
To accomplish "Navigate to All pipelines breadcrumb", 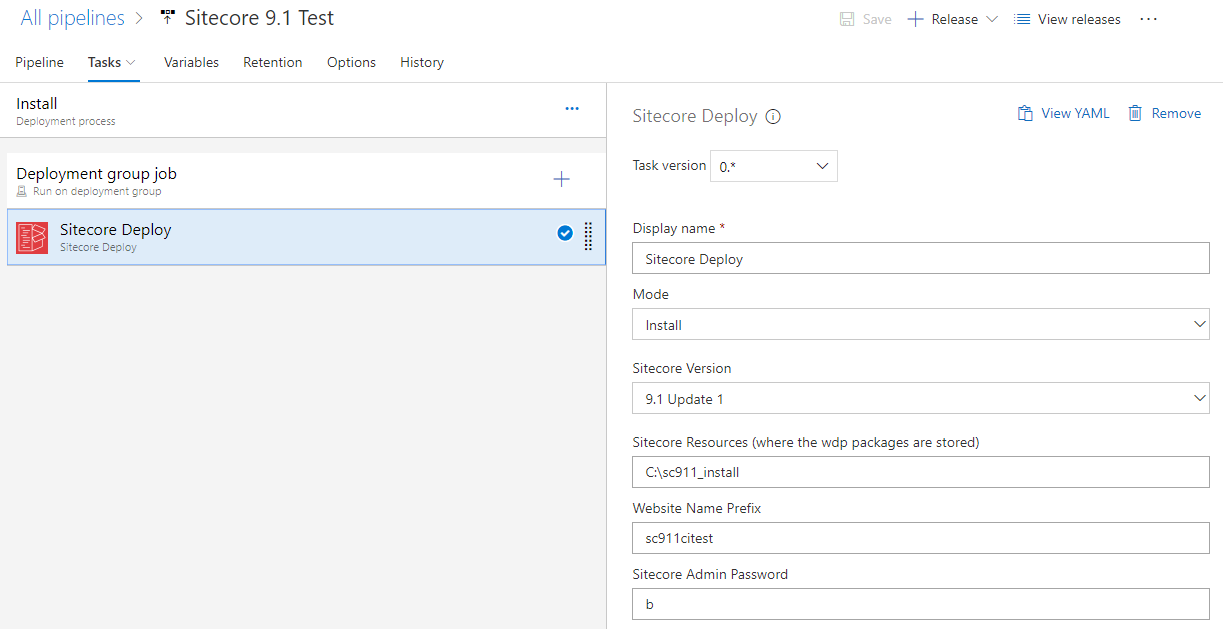I will [73, 18].
